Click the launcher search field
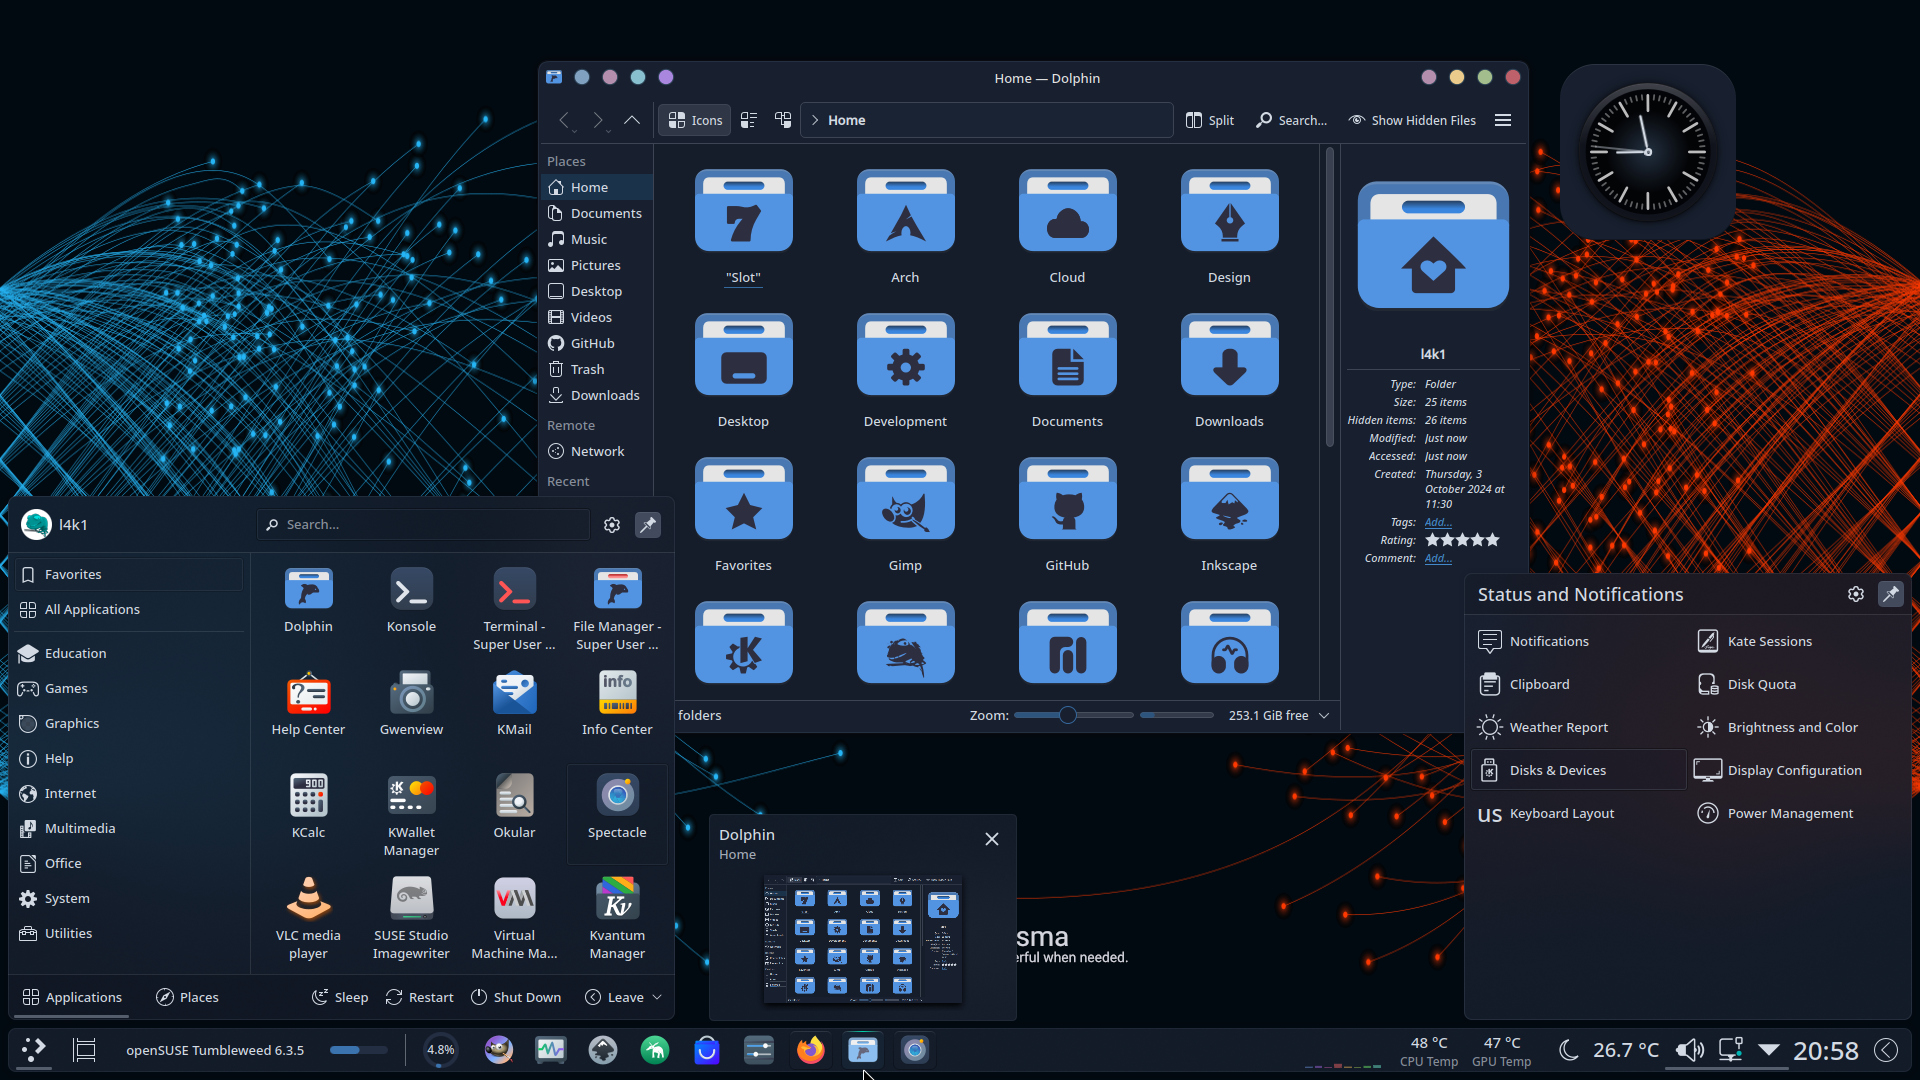The width and height of the screenshot is (1920, 1080). tap(423, 525)
